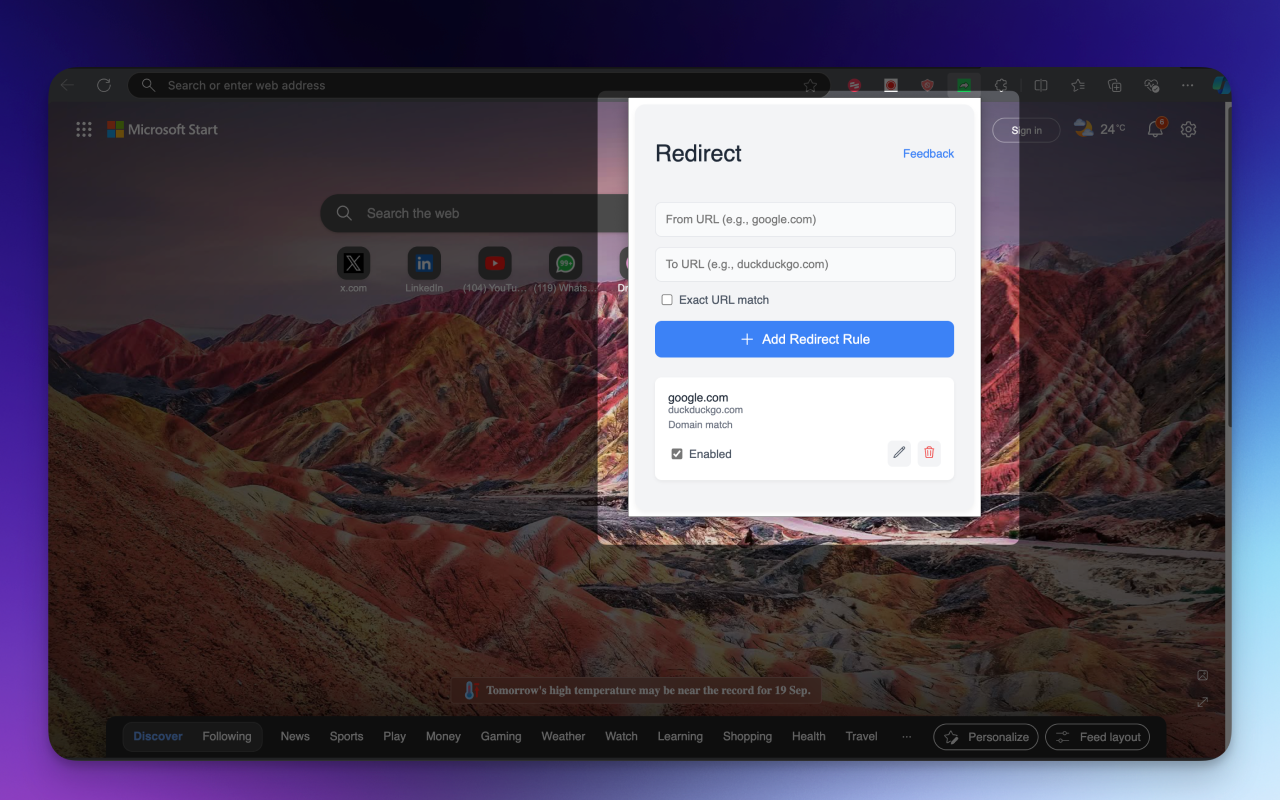1280x800 pixels.
Task: Open the feed options ellipsis next to Travel
Action: tap(907, 737)
